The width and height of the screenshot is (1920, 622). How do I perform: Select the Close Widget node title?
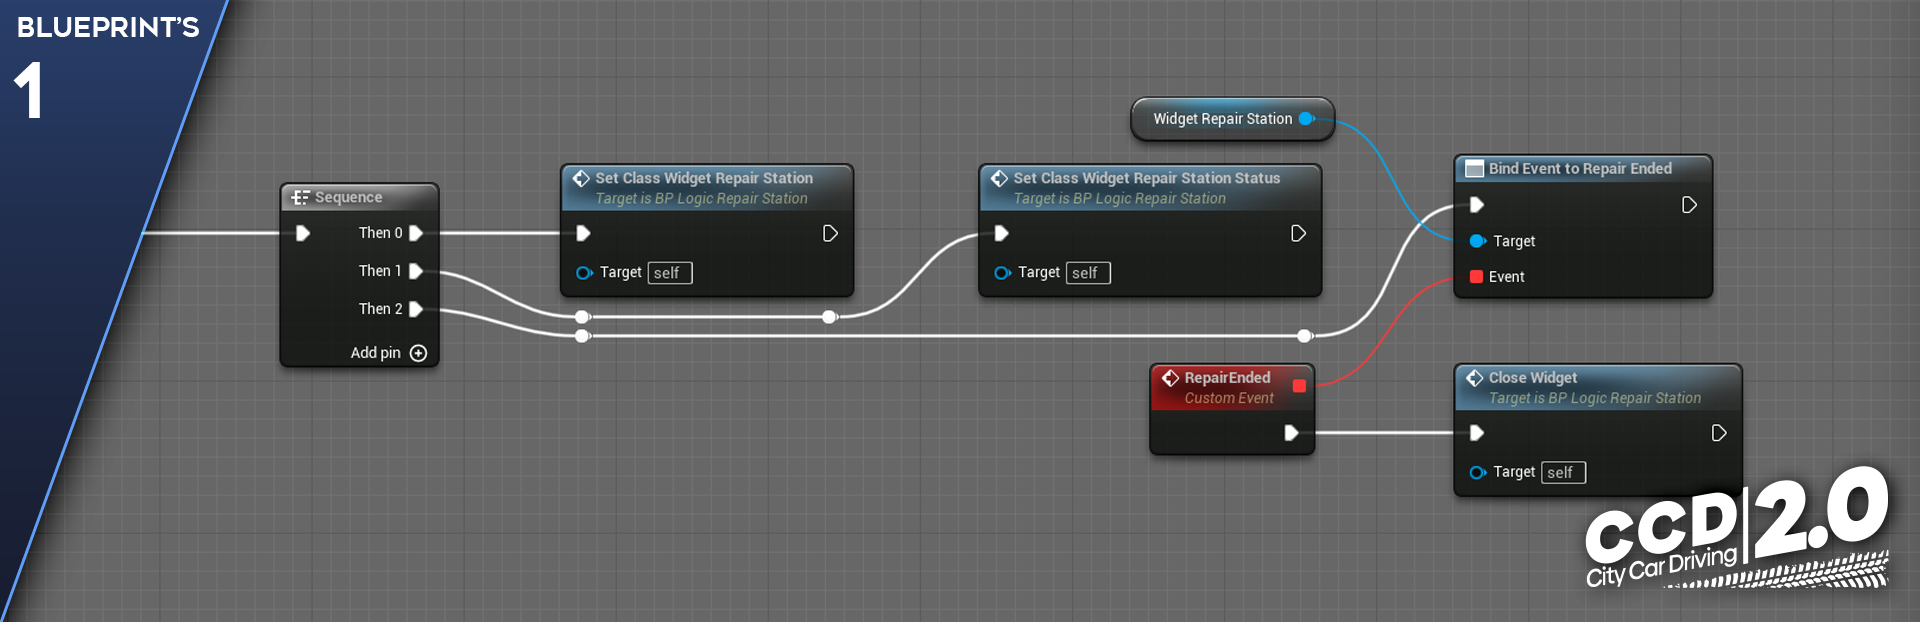coord(1532,378)
